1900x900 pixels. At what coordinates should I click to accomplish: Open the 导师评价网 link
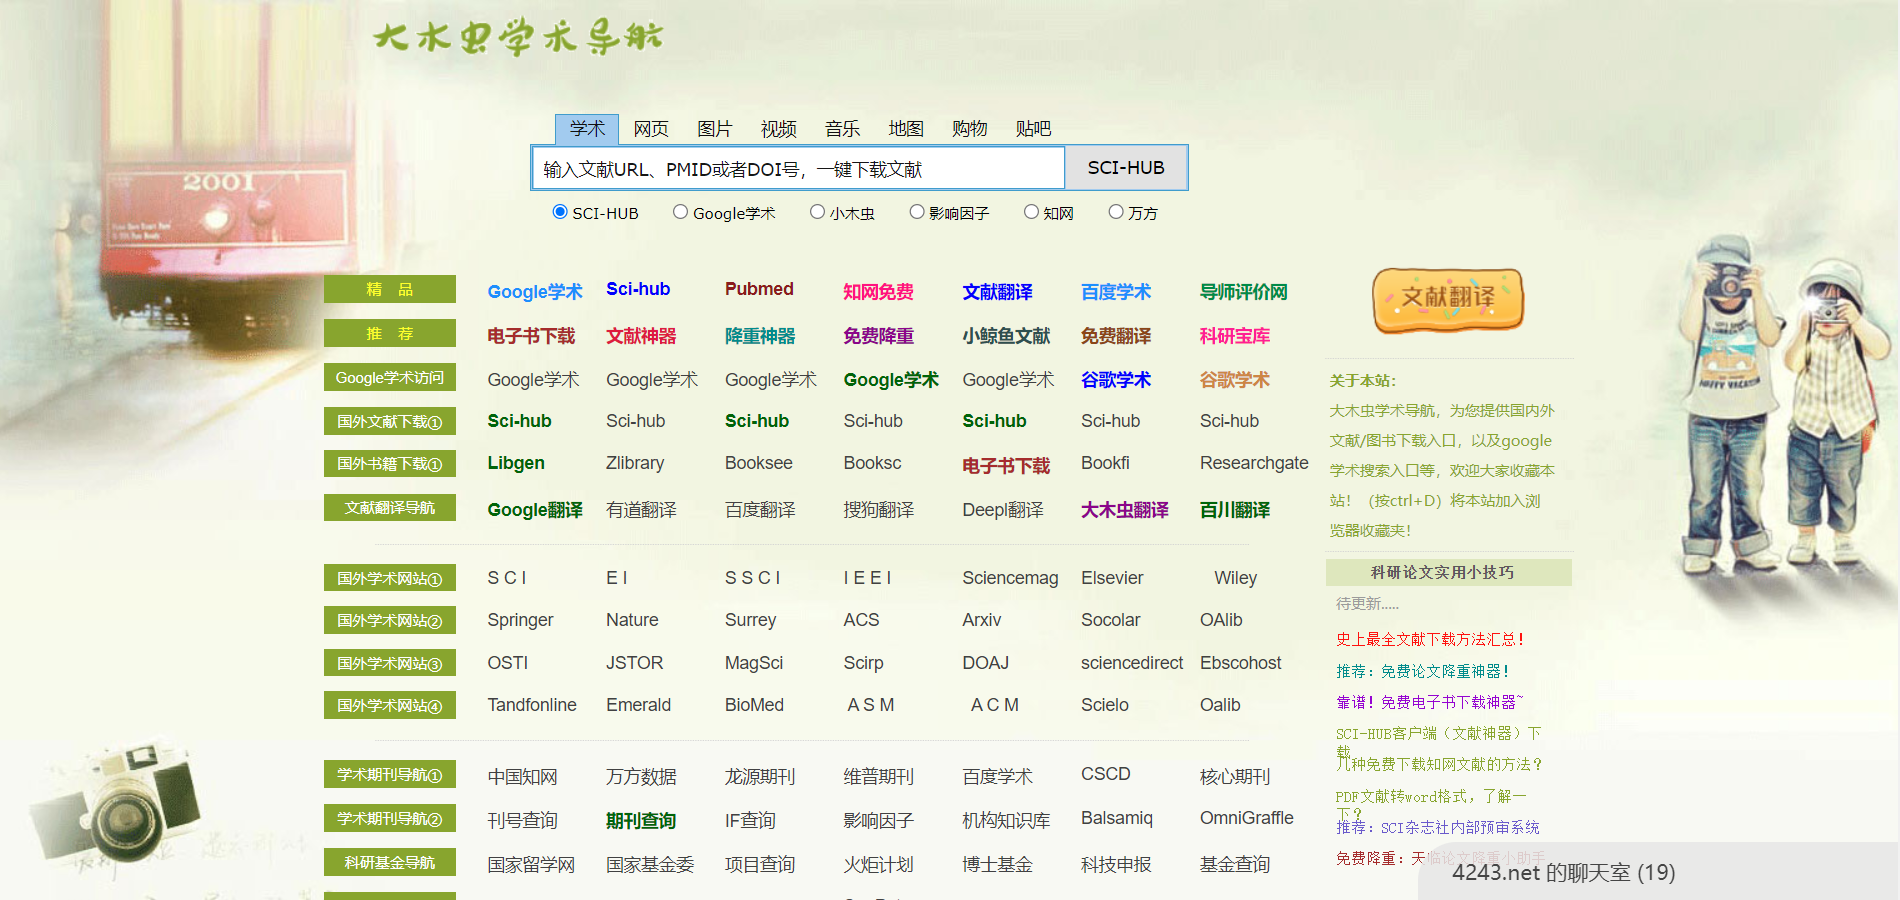pyautogui.click(x=1244, y=291)
